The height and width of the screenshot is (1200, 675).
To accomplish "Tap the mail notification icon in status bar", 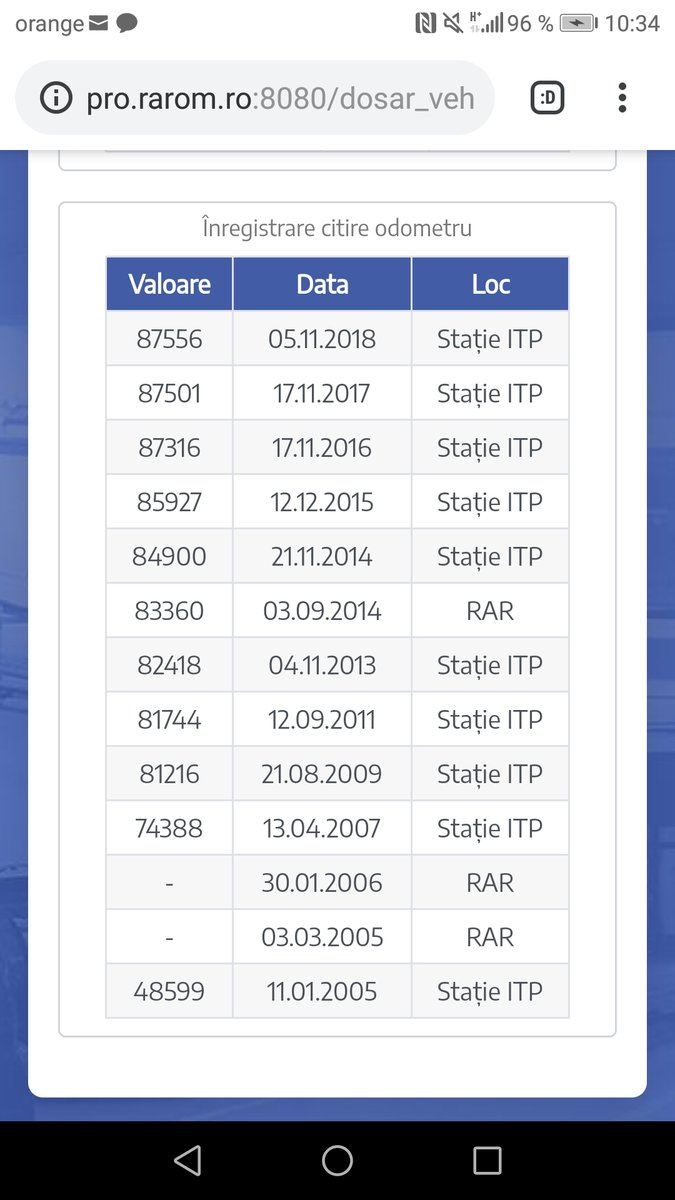I will point(98,23).
